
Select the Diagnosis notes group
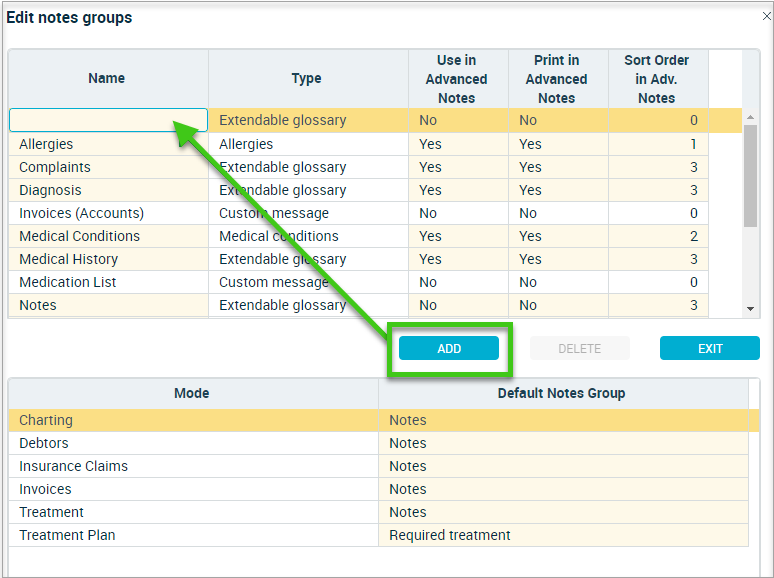(x=358, y=190)
